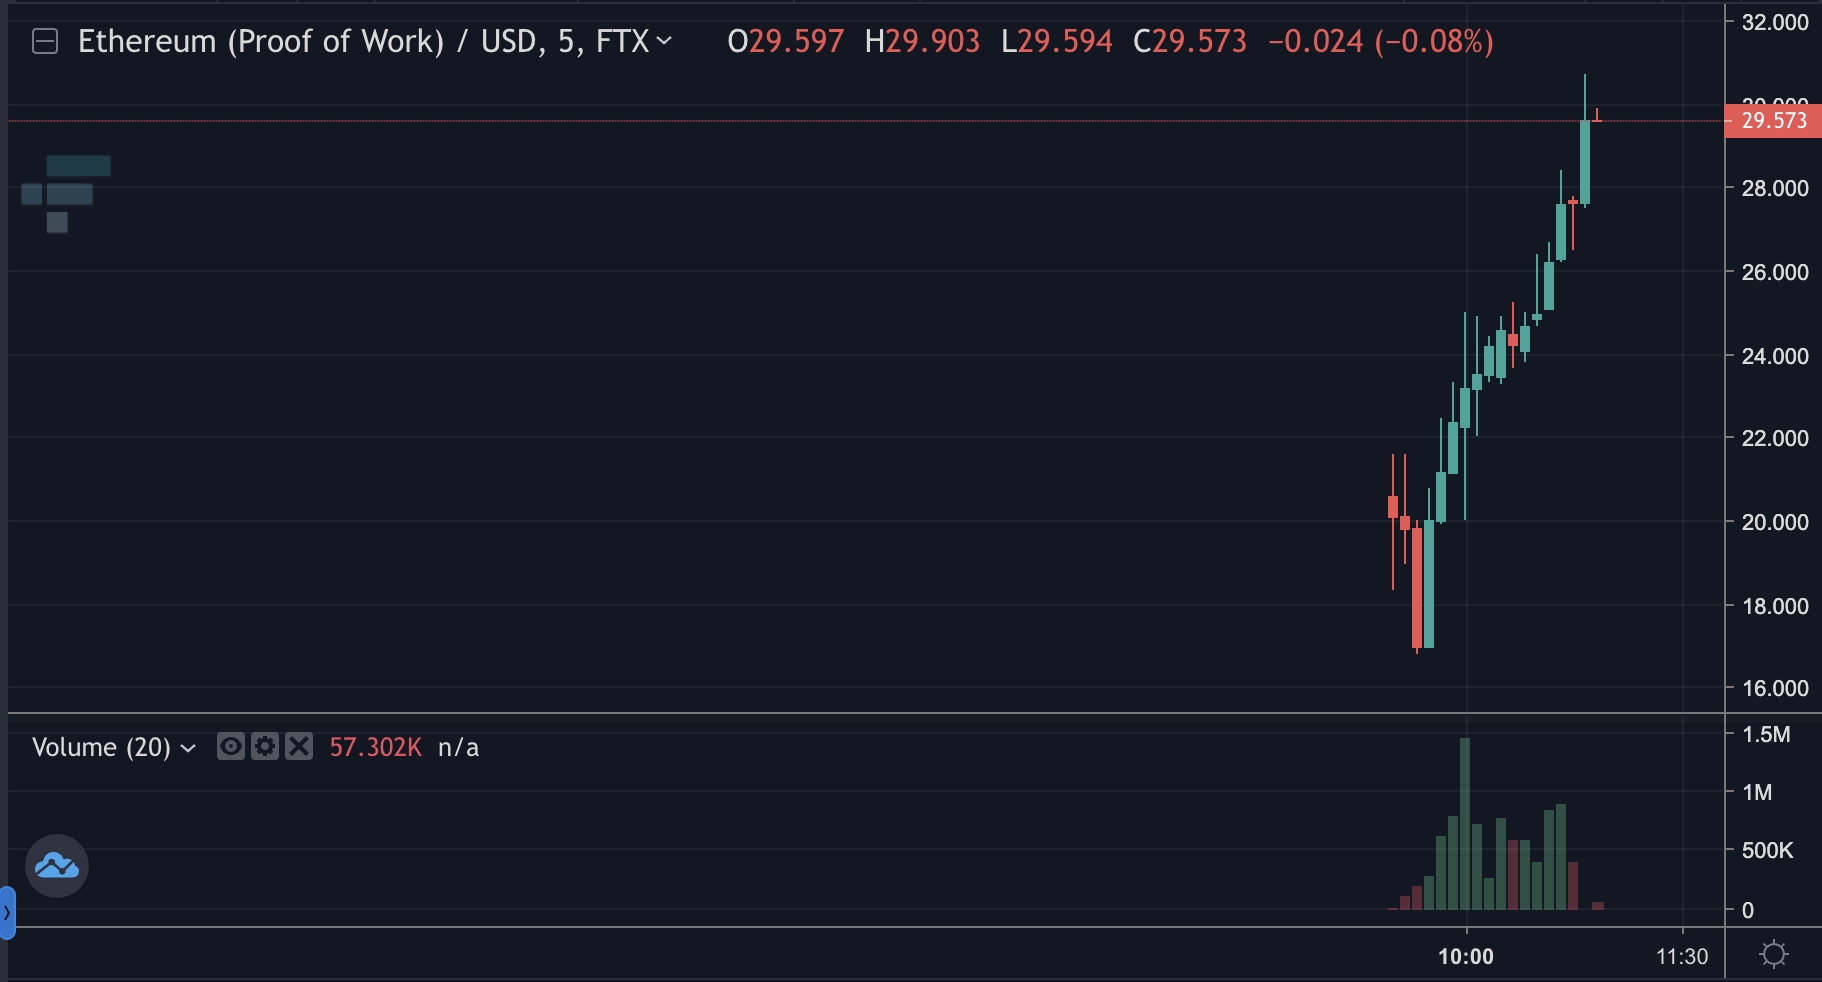Click the 24.000 price scale label
This screenshot has width=1822, height=982.
[1775, 356]
